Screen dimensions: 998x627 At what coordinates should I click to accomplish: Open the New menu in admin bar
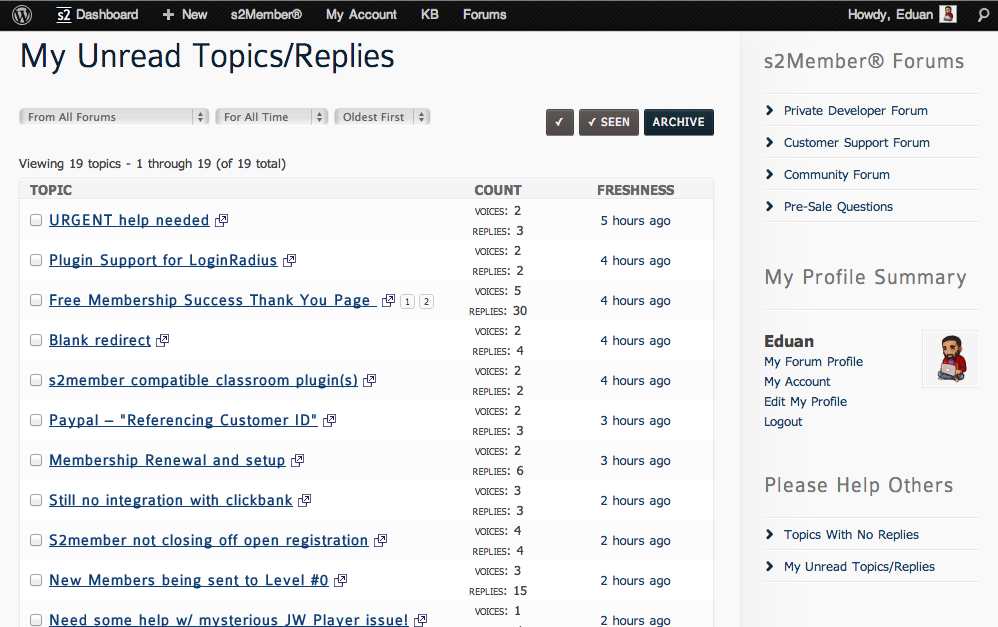pyautogui.click(x=185, y=15)
